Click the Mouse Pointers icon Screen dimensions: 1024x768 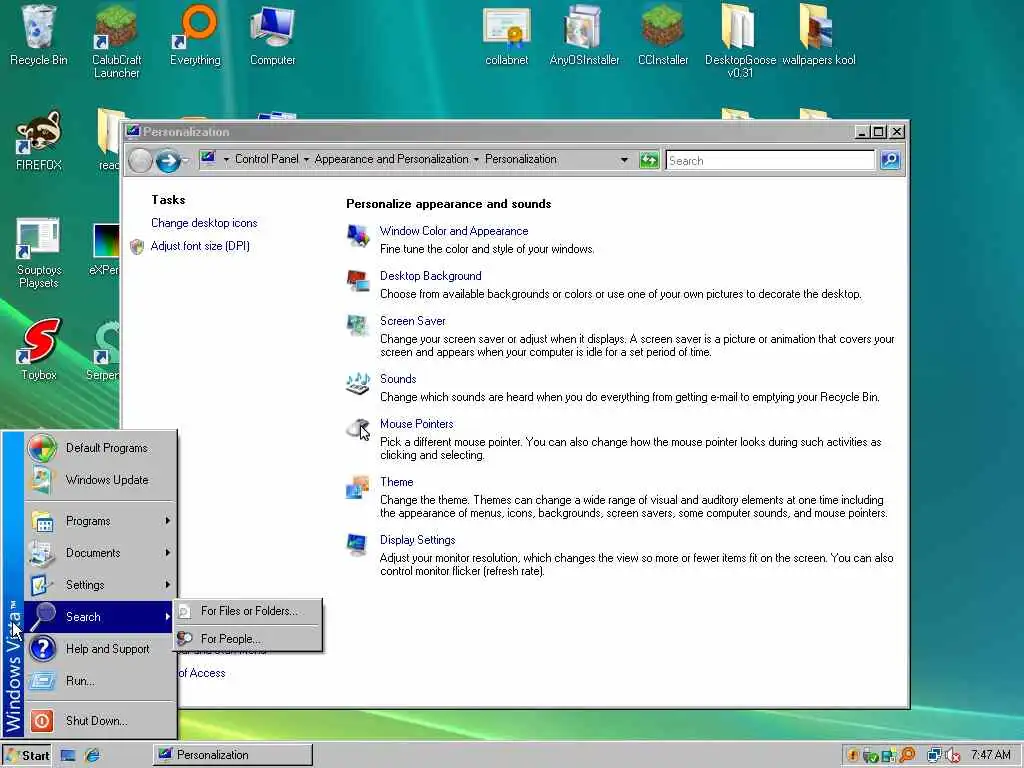(358, 429)
